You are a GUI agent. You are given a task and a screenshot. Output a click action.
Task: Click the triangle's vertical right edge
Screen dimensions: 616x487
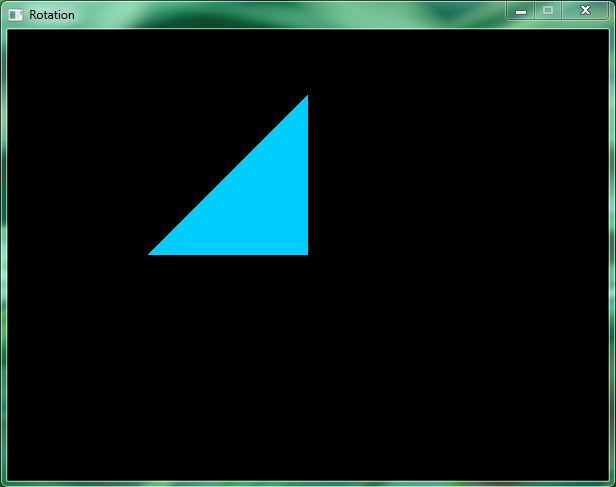click(306, 175)
